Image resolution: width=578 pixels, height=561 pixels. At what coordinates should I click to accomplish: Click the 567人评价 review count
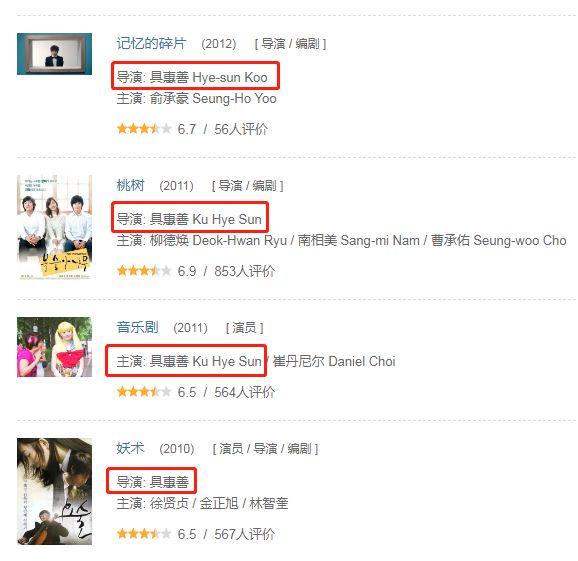(245, 534)
